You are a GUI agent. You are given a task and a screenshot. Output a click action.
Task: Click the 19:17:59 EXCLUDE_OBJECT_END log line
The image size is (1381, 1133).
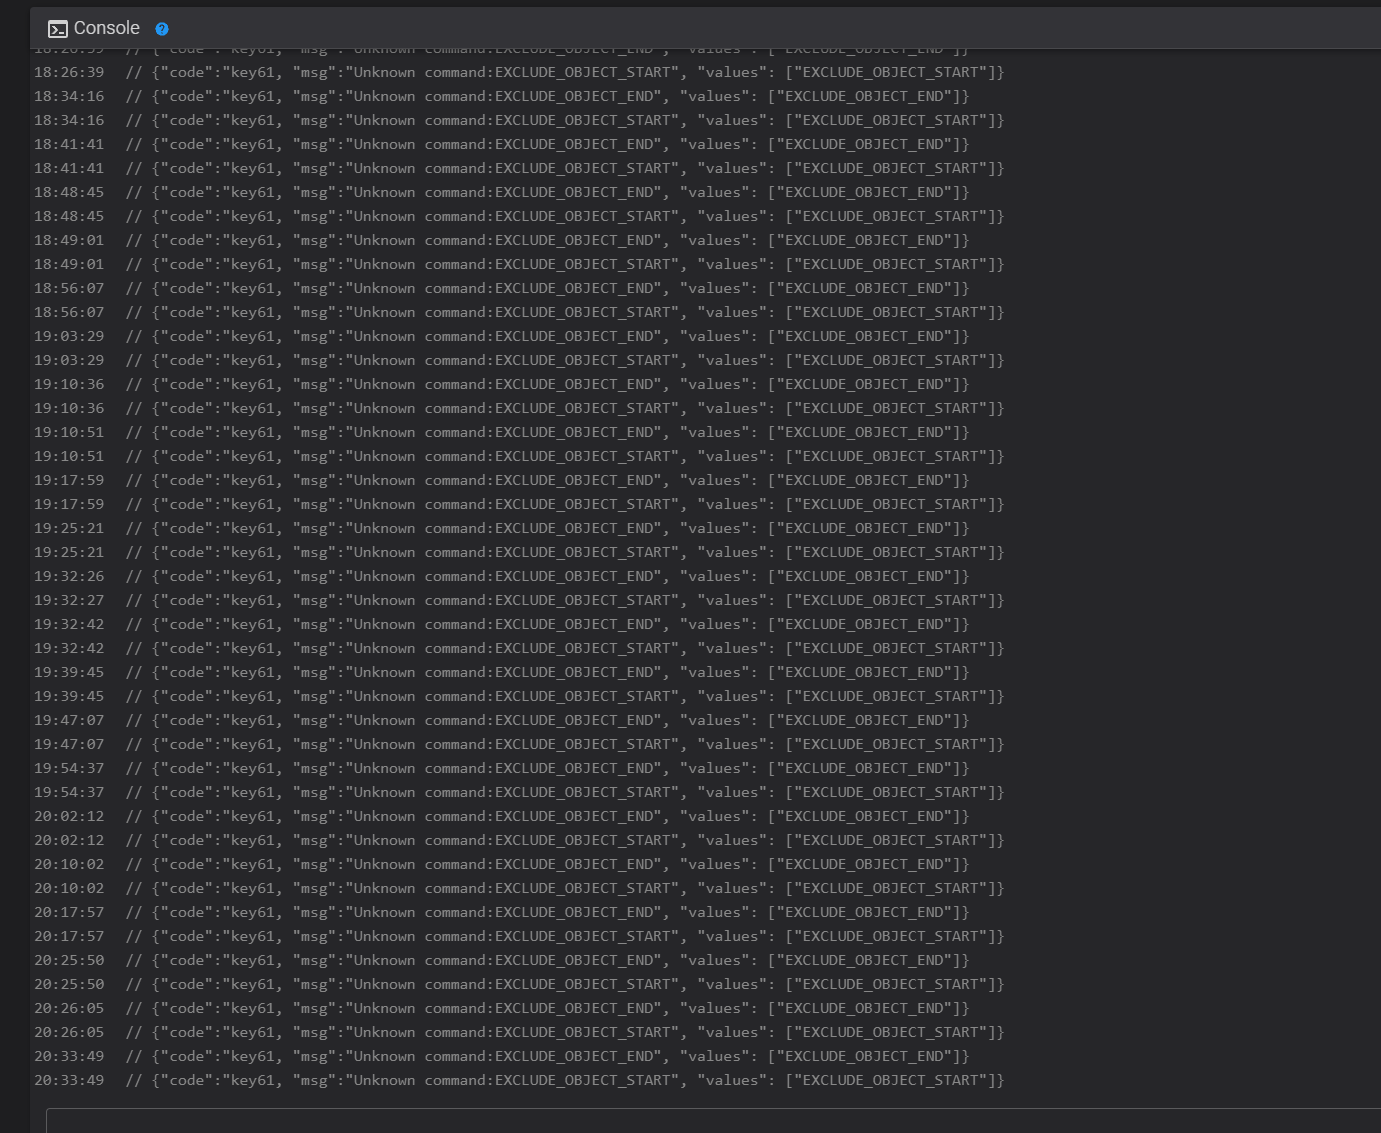tap(500, 480)
